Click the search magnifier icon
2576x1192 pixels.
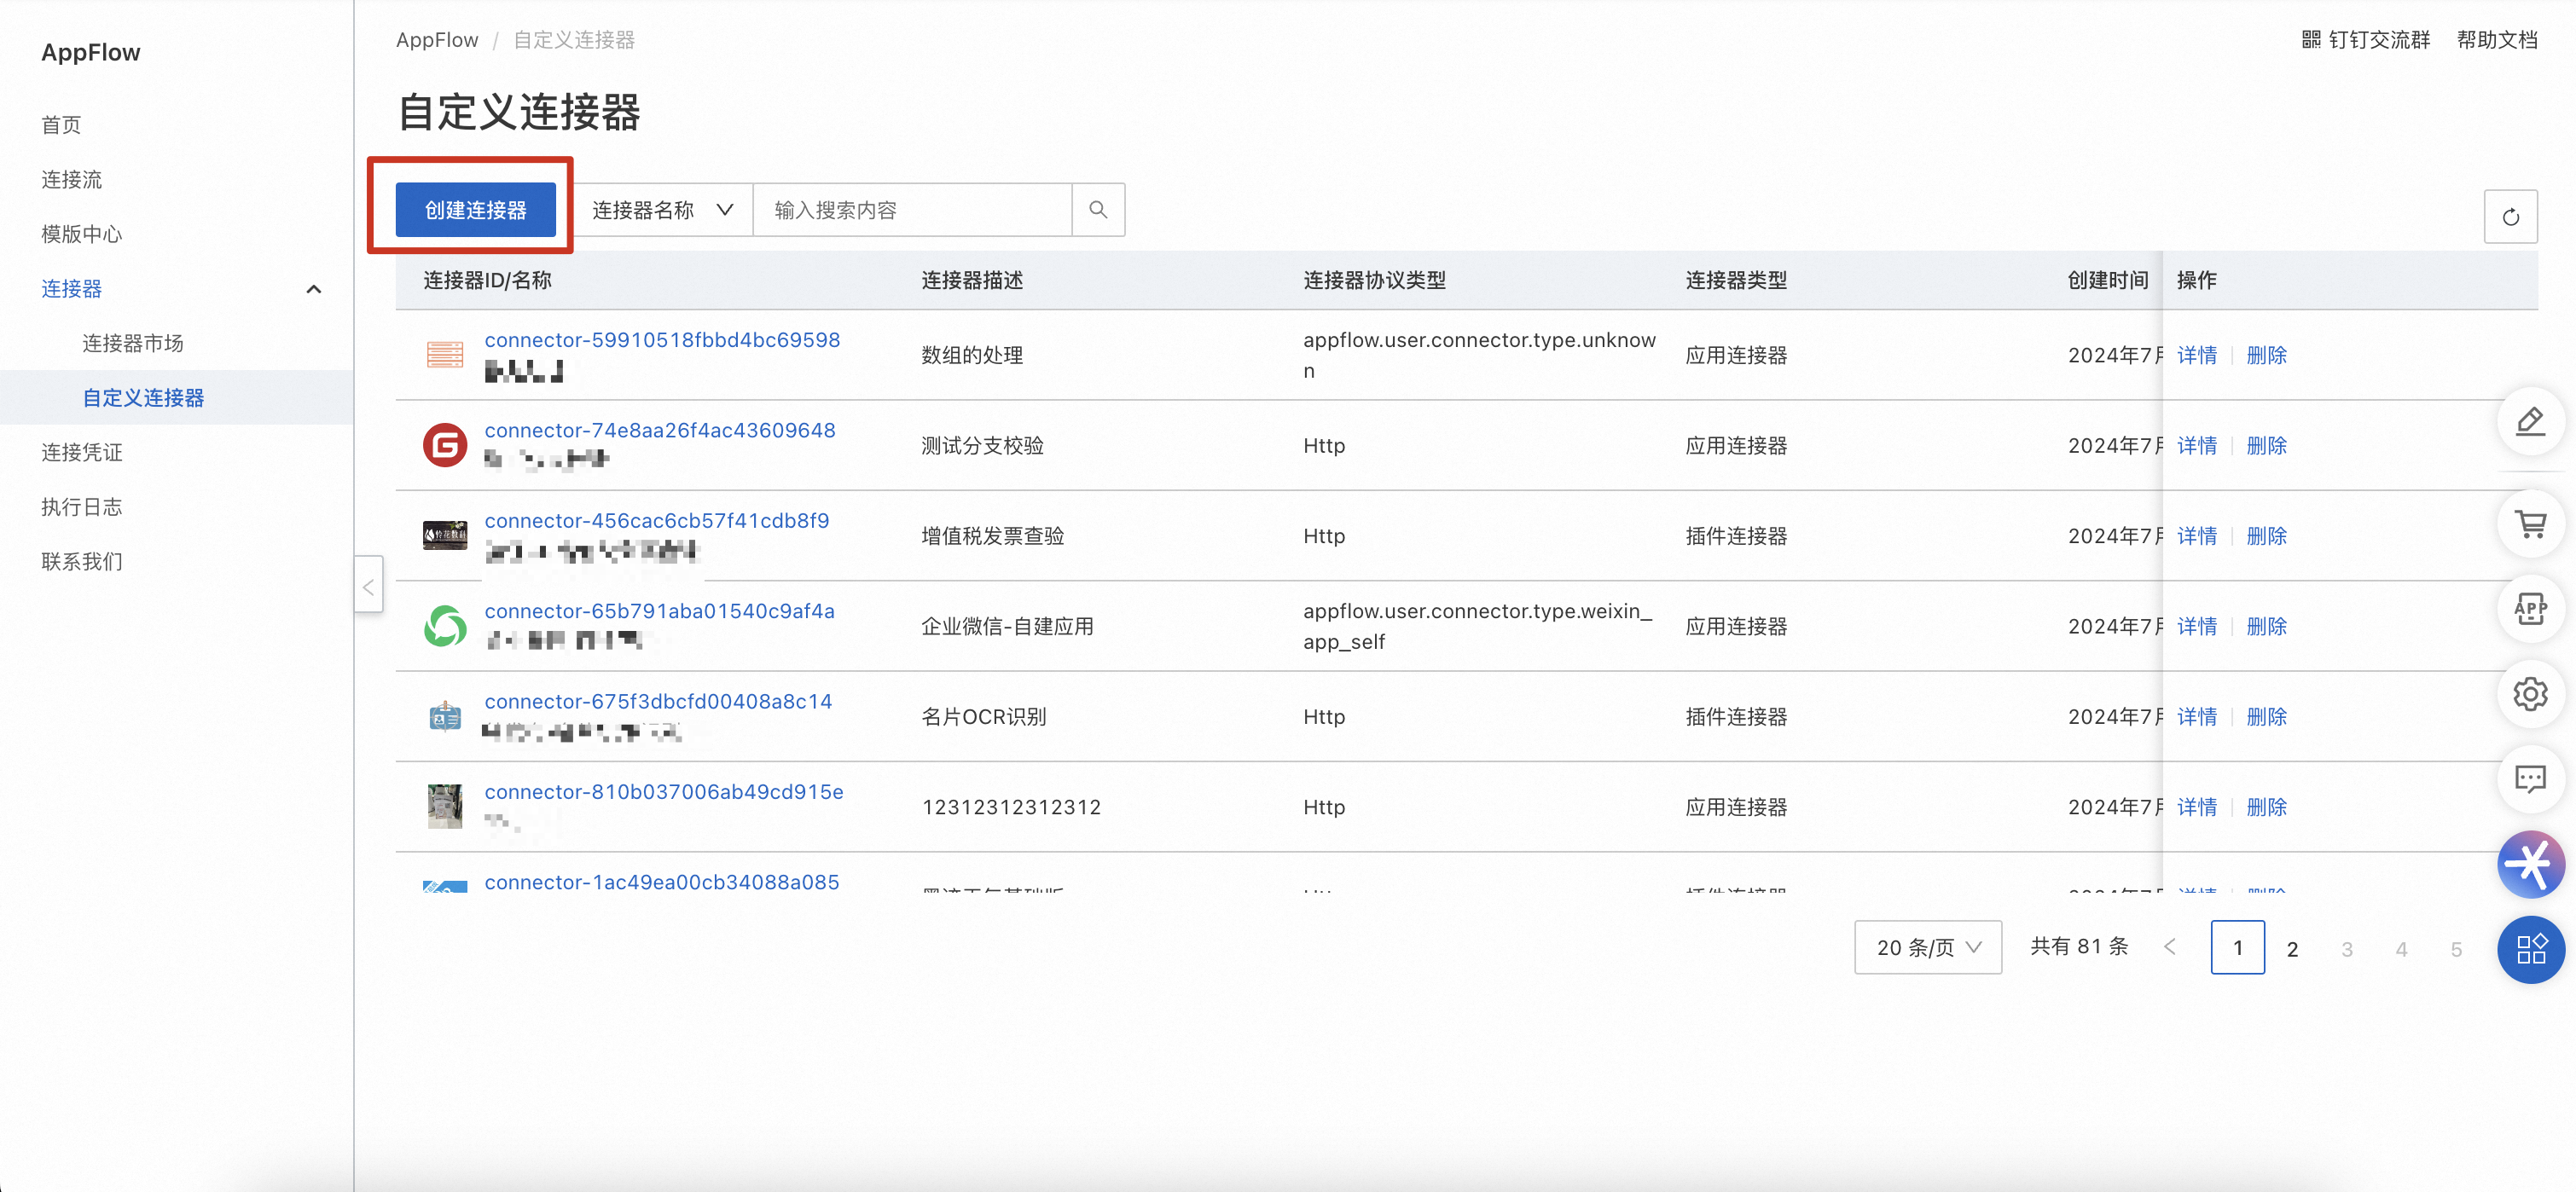click(1098, 210)
